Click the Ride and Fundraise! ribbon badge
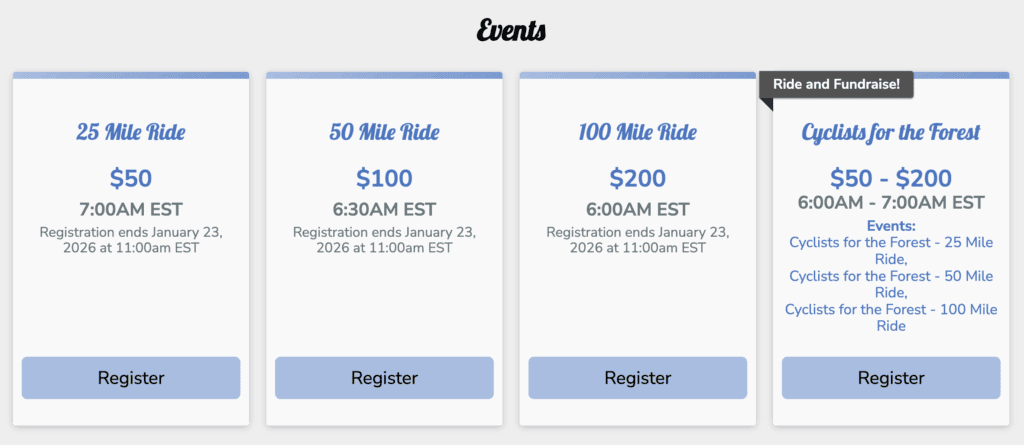 point(836,84)
